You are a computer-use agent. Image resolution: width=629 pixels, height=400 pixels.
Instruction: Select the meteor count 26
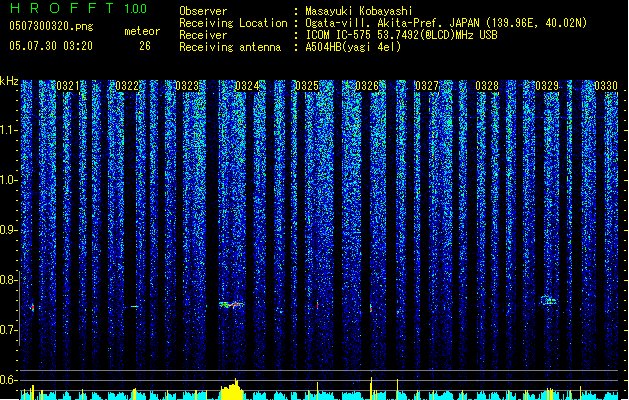coord(145,46)
